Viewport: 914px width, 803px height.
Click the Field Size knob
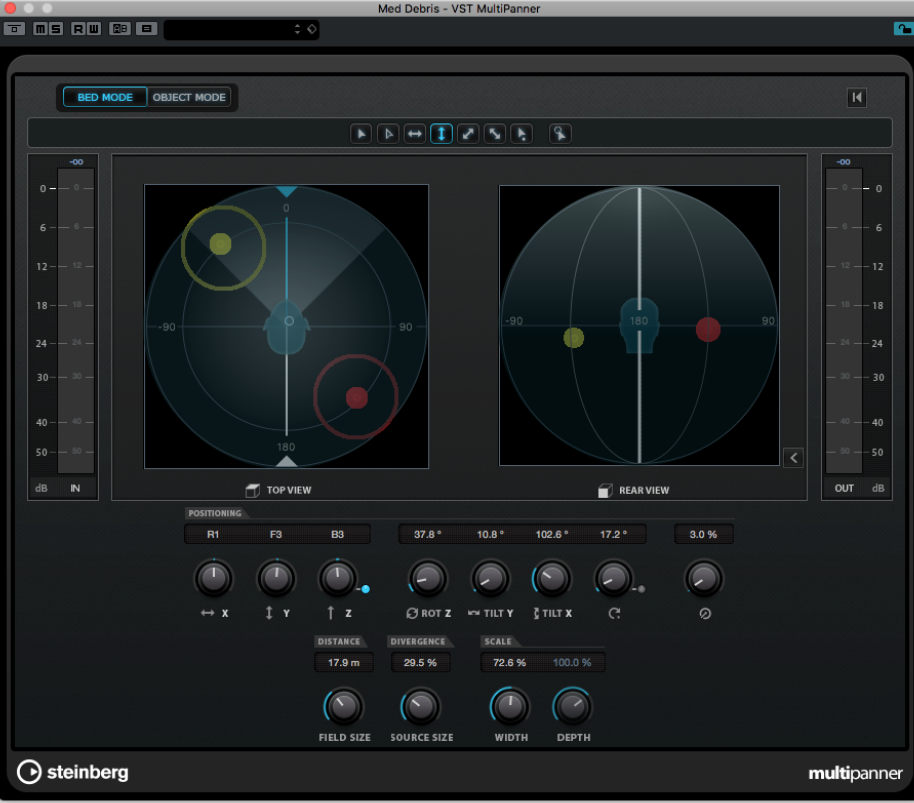click(344, 706)
